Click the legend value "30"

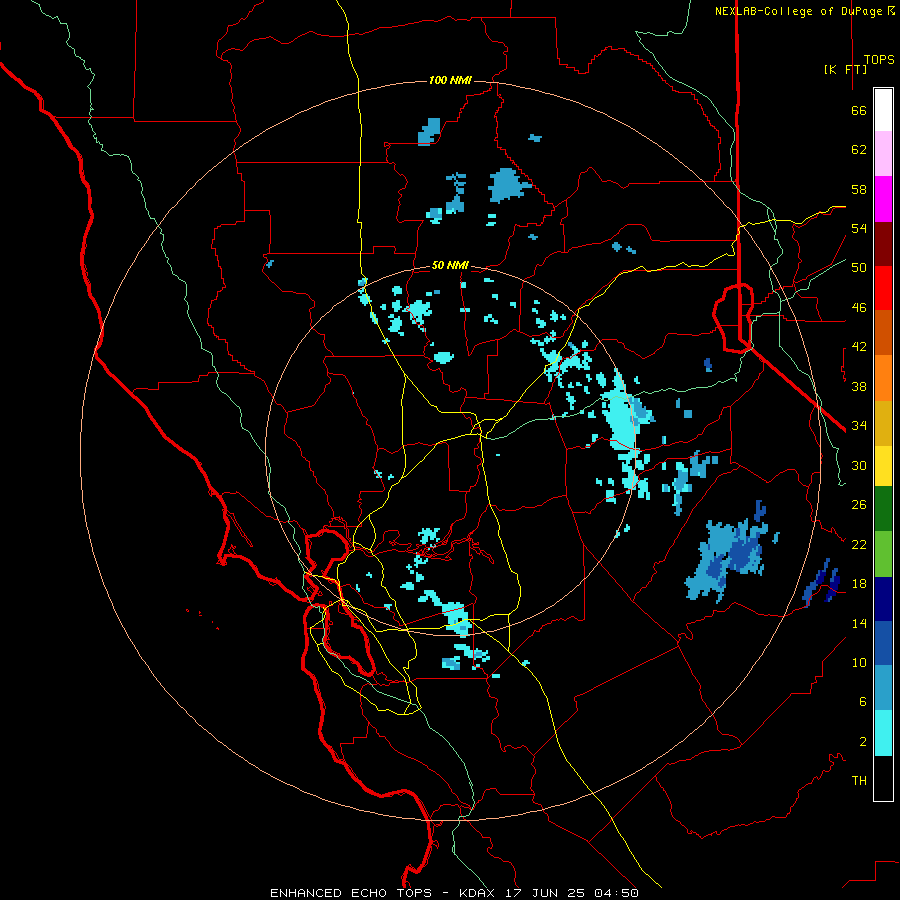coord(859,465)
